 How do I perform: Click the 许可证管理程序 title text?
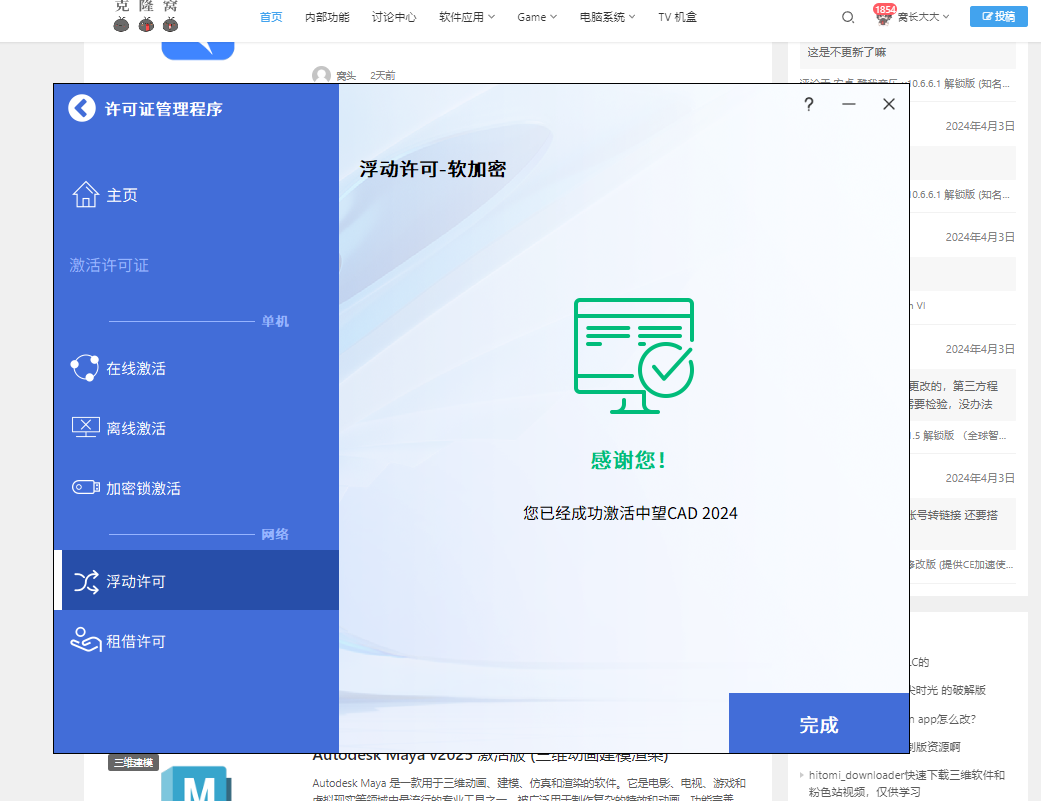[x=163, y=109]
